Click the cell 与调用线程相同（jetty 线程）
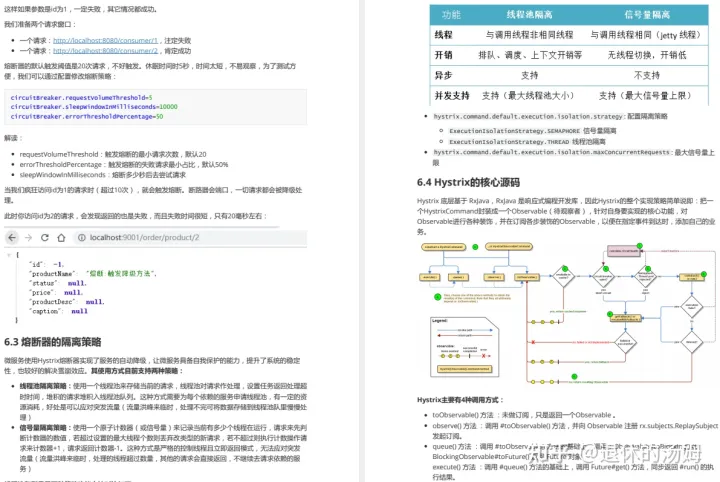This screenshot has width=720, height=482. 647,35
